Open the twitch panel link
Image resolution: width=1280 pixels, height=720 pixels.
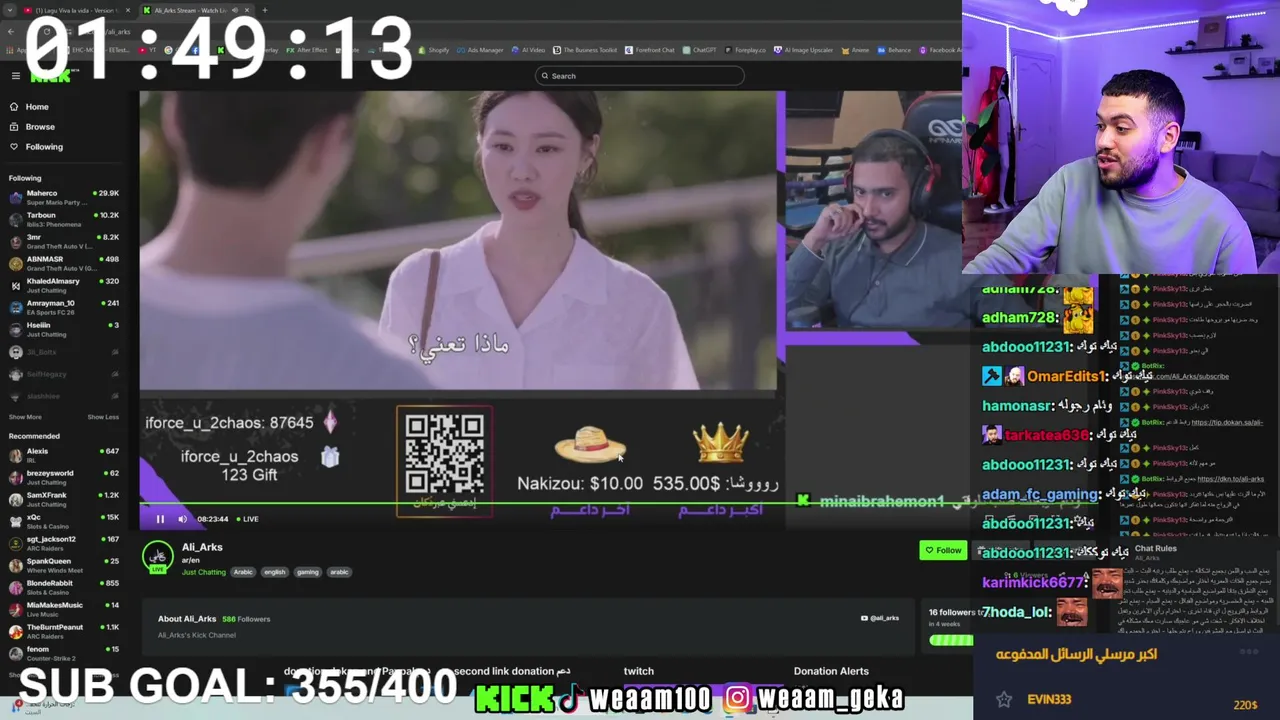pyautogui.click(x=638, y=671)
